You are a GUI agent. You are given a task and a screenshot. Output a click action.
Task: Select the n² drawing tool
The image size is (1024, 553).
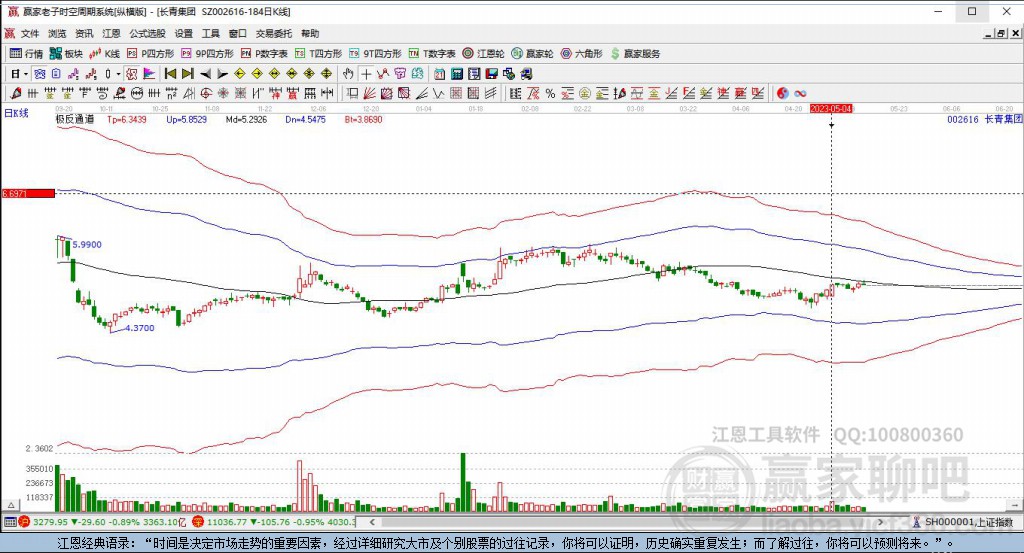click(171, 93)
